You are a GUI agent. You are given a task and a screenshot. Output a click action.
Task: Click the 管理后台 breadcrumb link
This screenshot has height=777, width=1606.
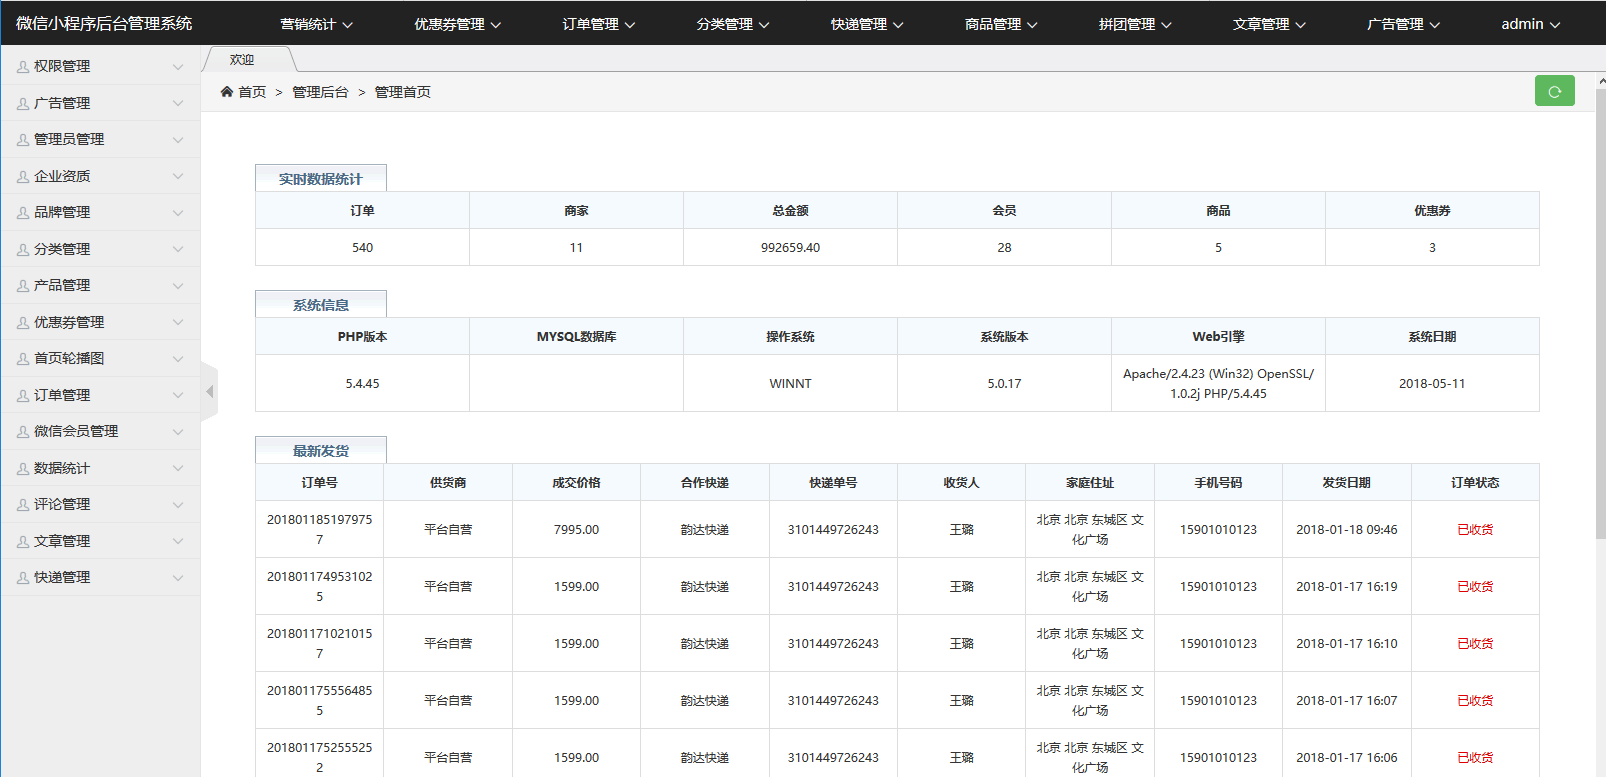pyautogui.click(x=320, y=92)
